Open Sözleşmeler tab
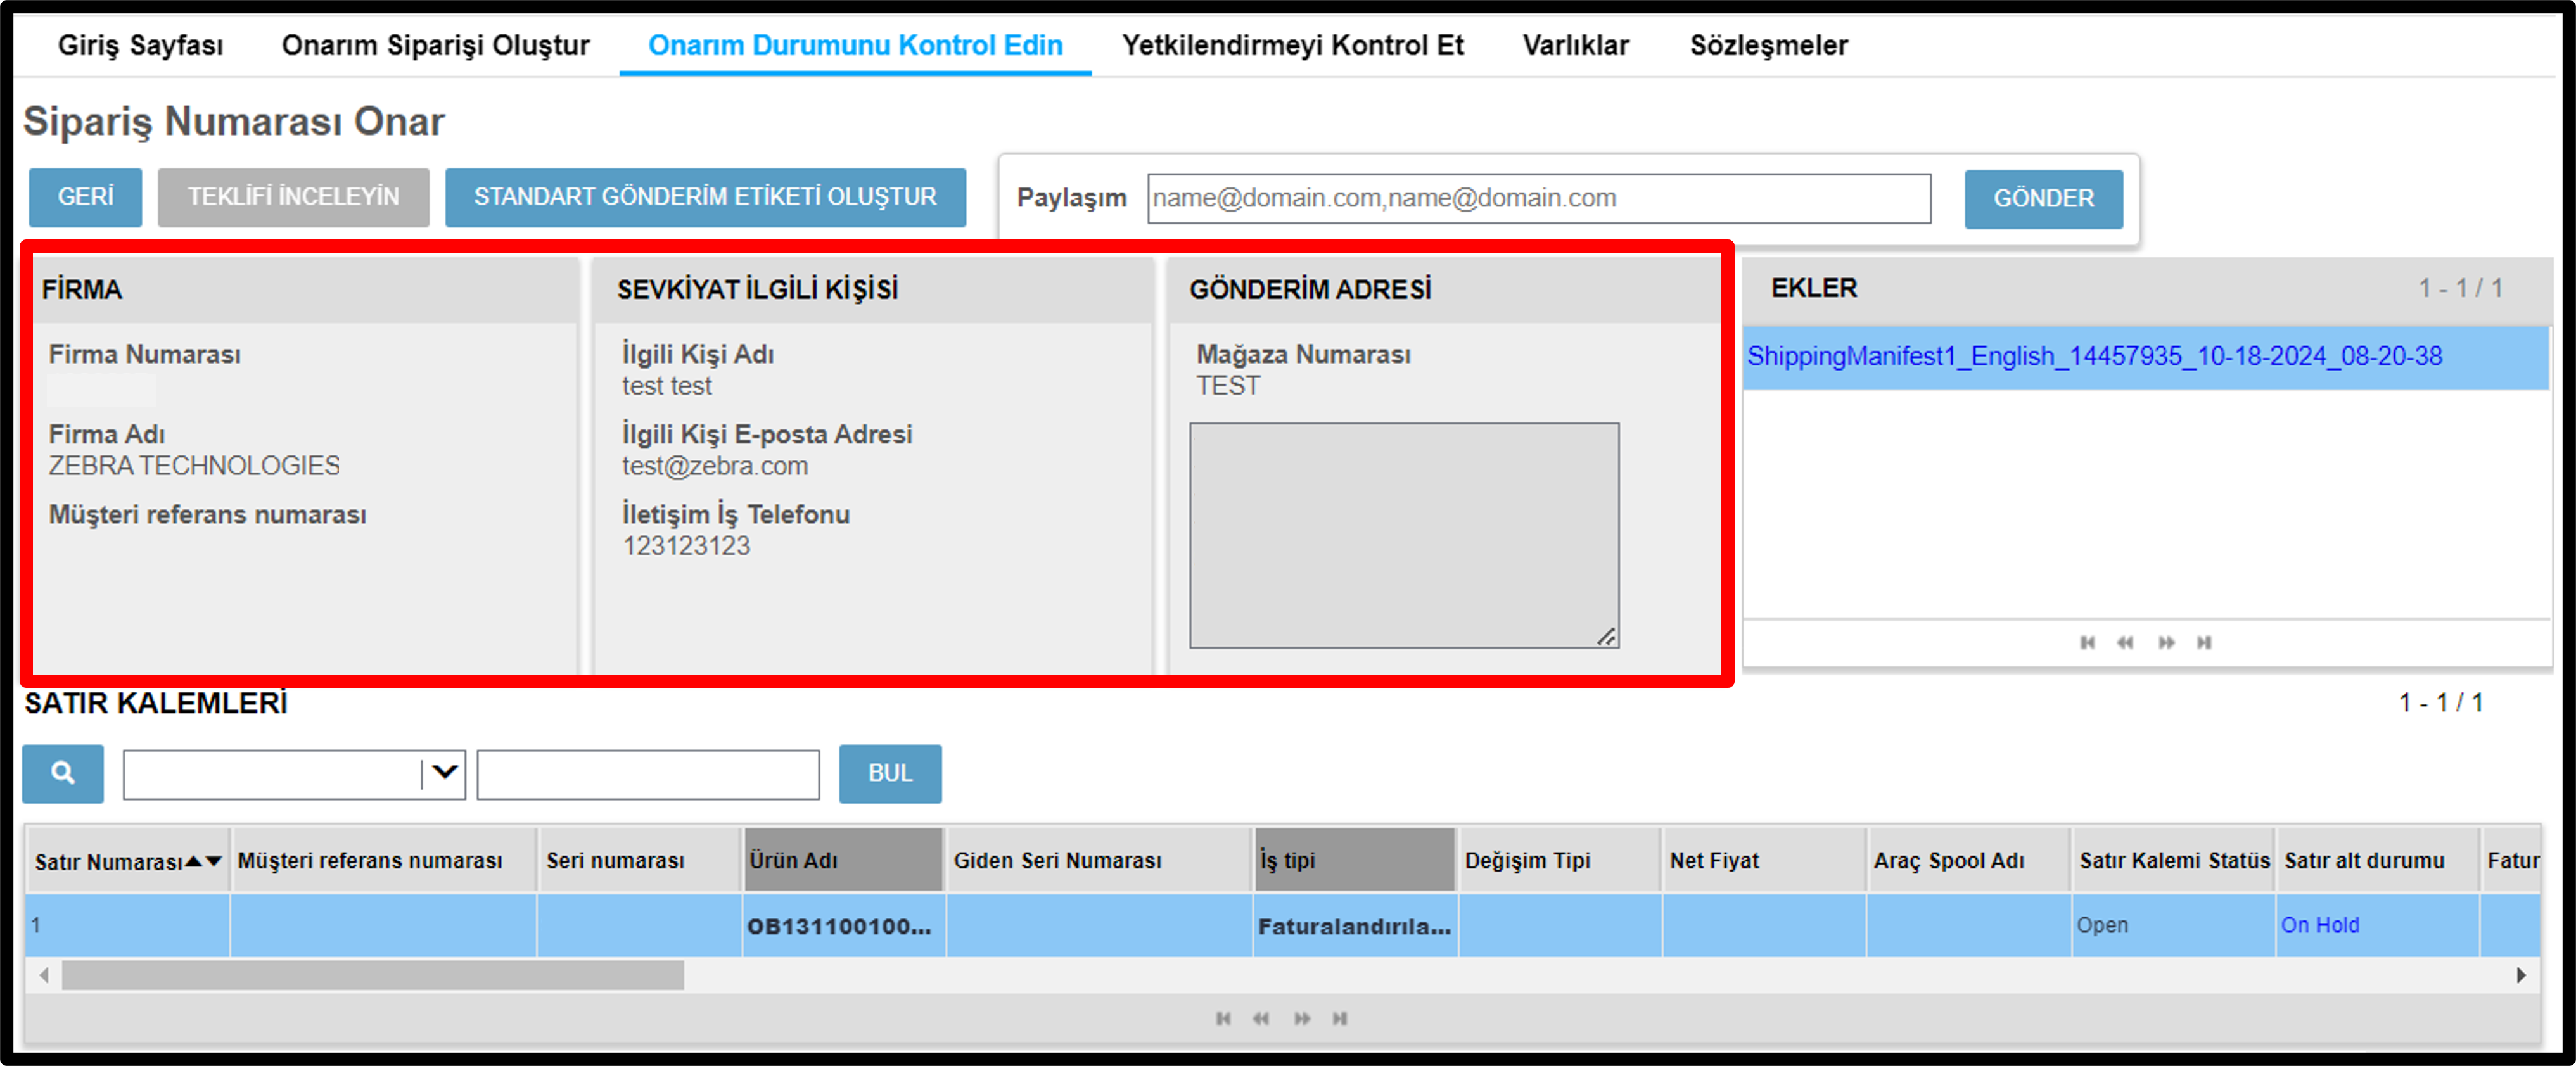Viewport: 2576px width, 1066px height. point(1769,45)
